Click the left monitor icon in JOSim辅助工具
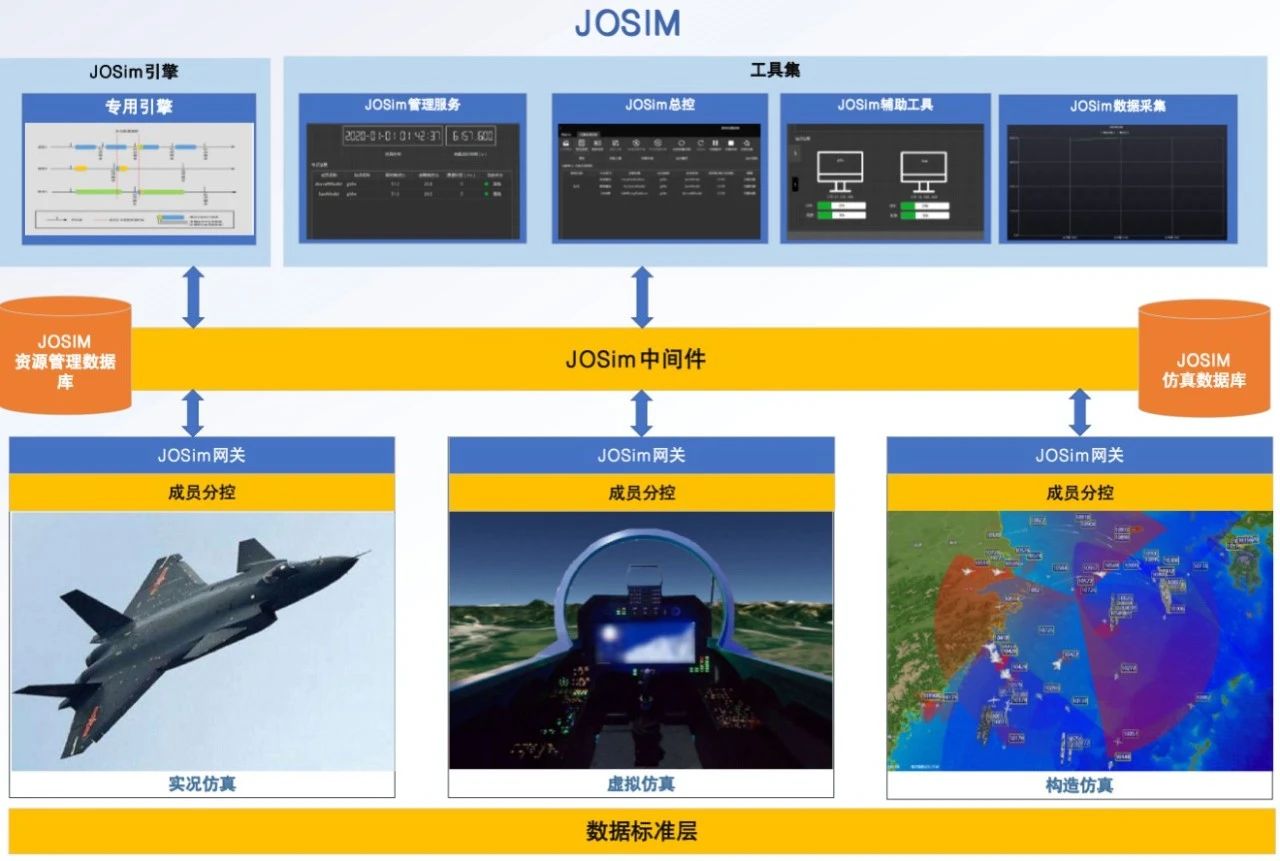Image resolution: width=1280 pixels, height=861 pixels. [840, 170]
